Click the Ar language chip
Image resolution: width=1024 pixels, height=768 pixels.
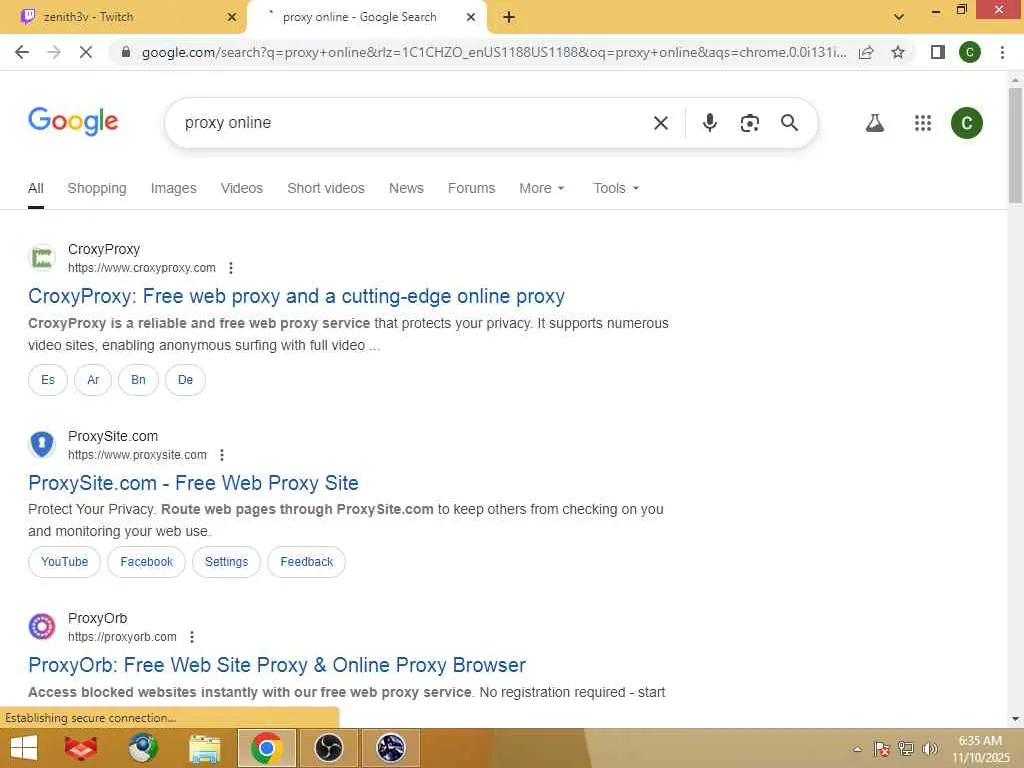93,380
